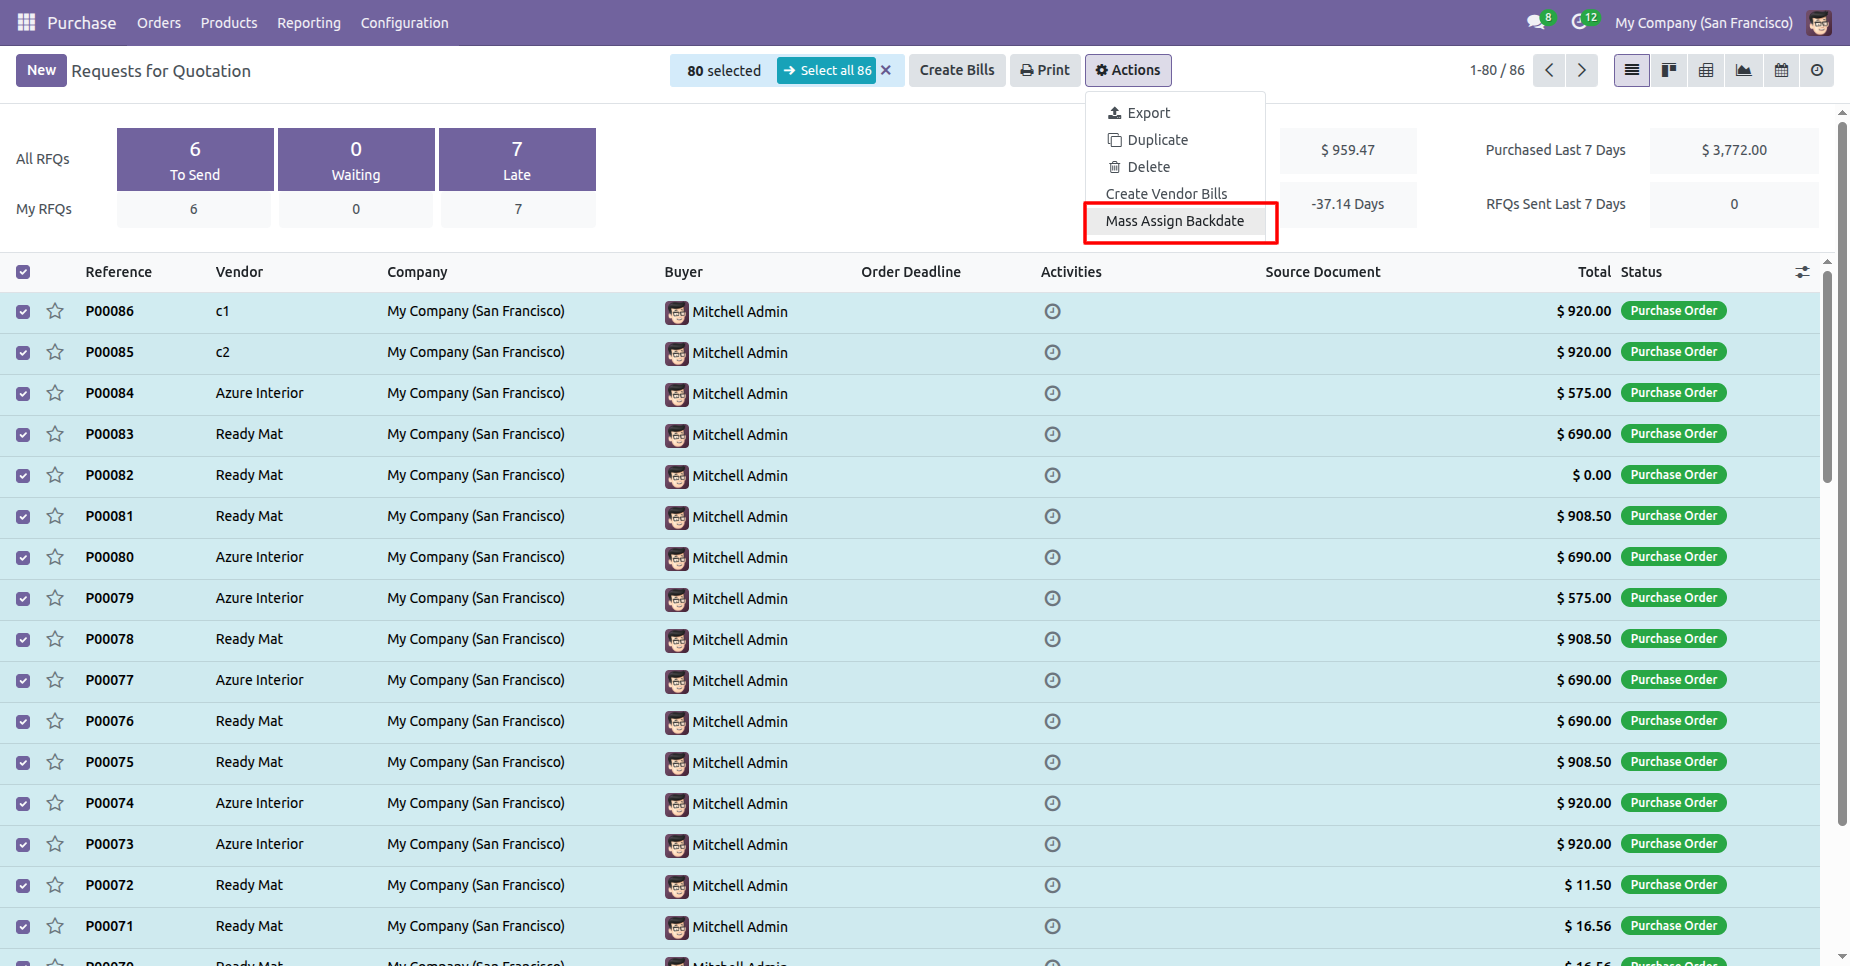Open the Print dropdown

(x=1045, y=70)
